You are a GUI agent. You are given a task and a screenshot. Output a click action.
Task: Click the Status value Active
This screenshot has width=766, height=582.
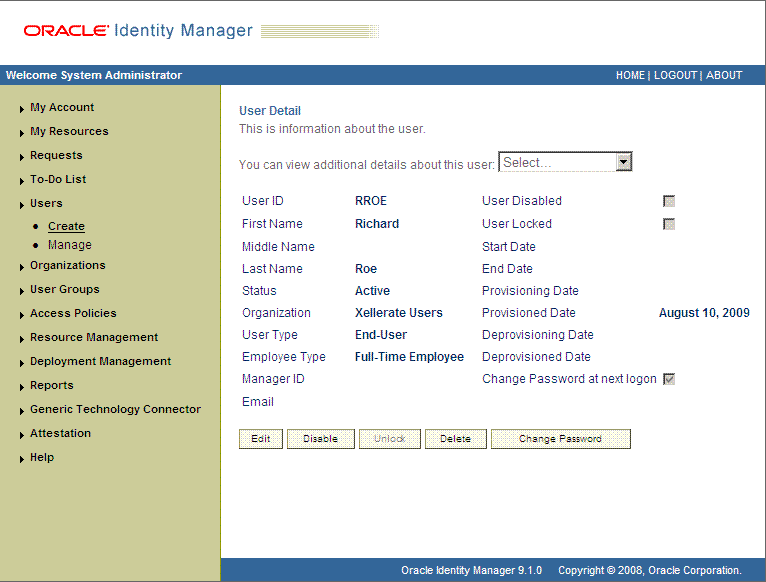pyautogui.click(x=372, y=291)
